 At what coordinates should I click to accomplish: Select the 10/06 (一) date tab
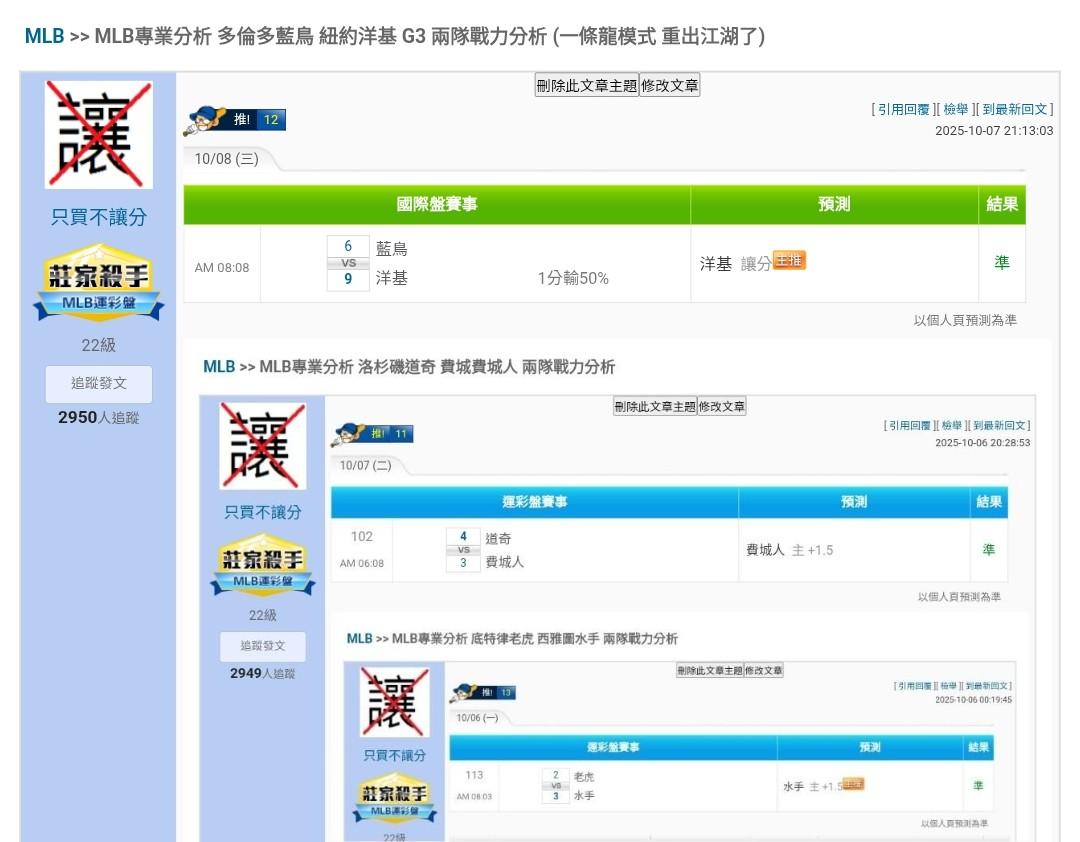pos(477,718)
